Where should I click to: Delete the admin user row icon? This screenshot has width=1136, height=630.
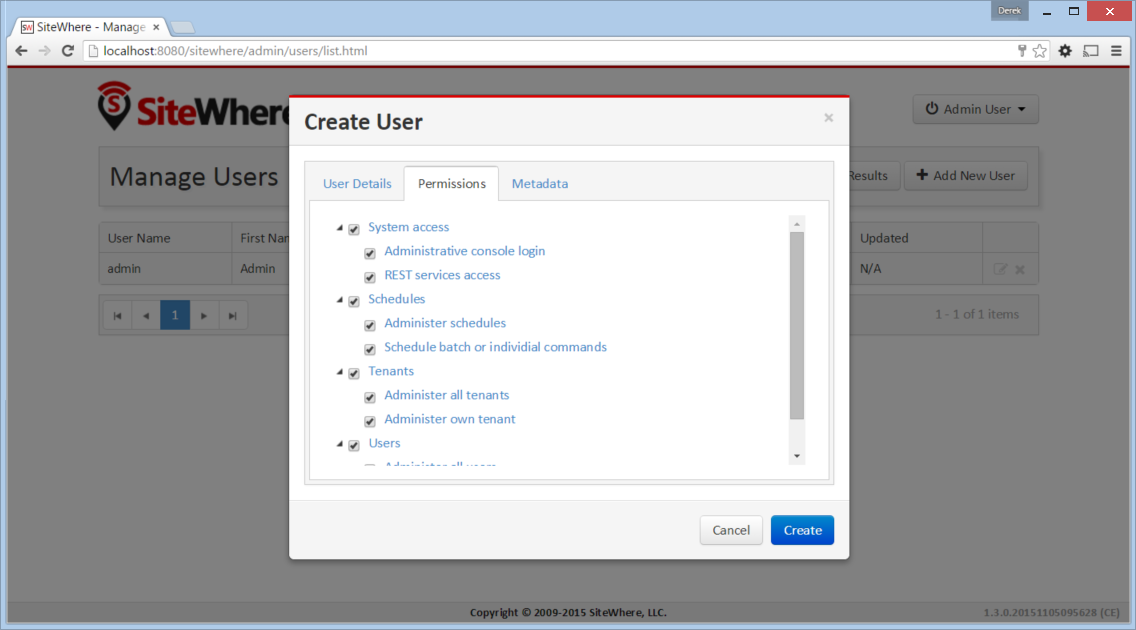click(x=1020, y=269)
